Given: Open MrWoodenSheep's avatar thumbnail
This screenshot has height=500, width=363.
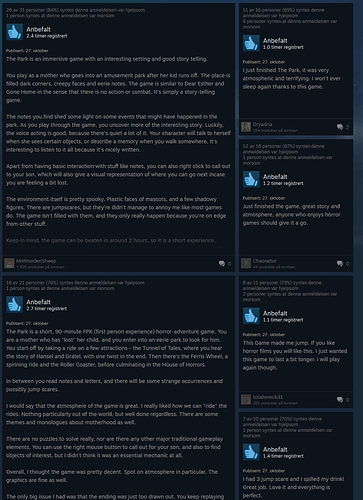Looking at the screenshot, I should (9, 263).
